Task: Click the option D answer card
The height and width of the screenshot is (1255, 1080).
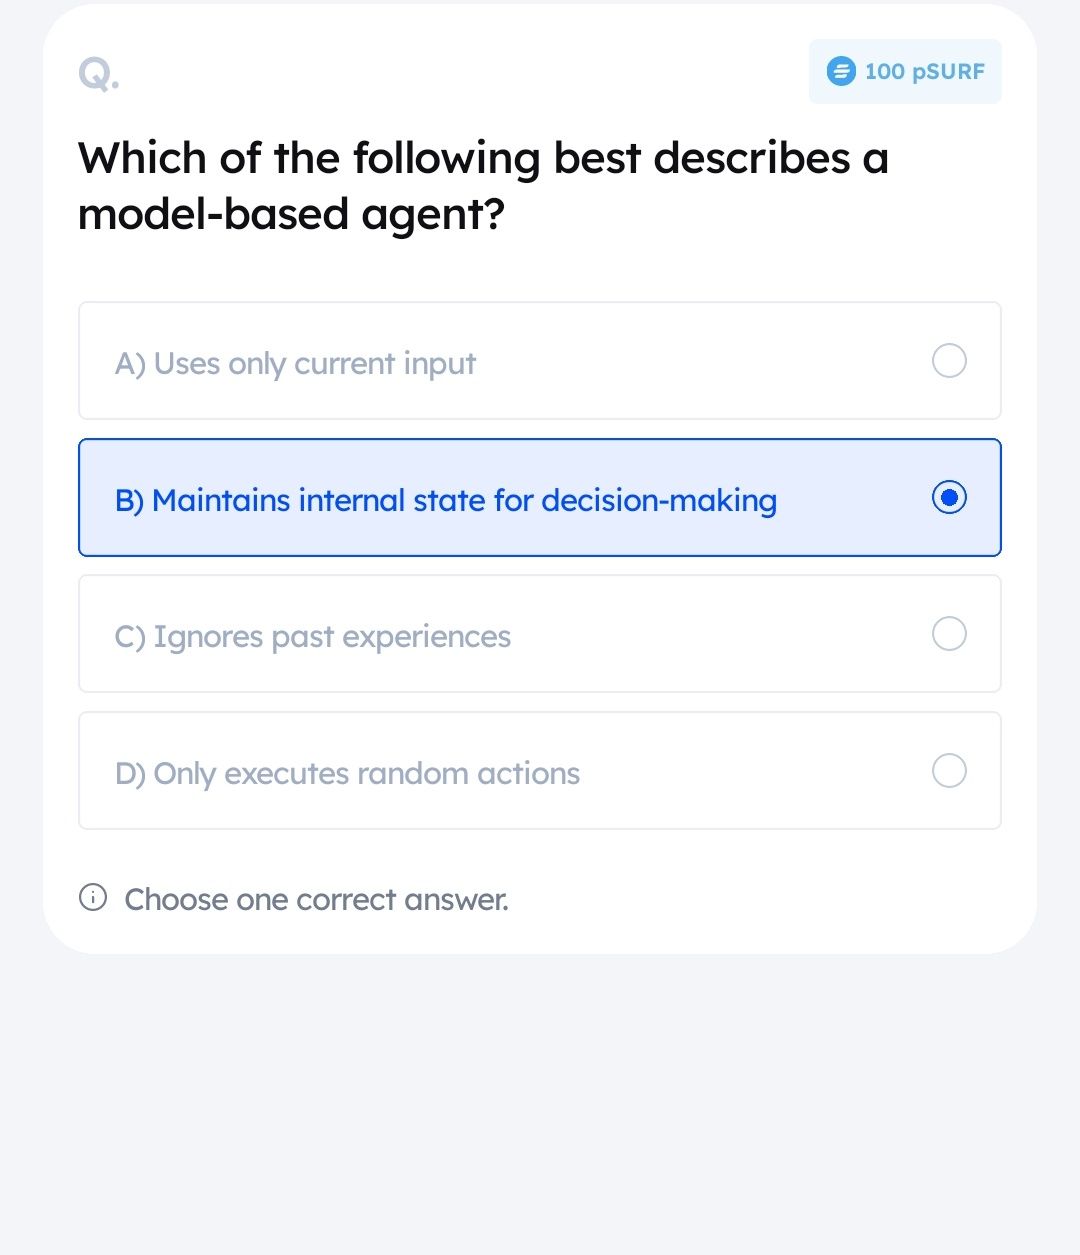Action: point(540,770)
